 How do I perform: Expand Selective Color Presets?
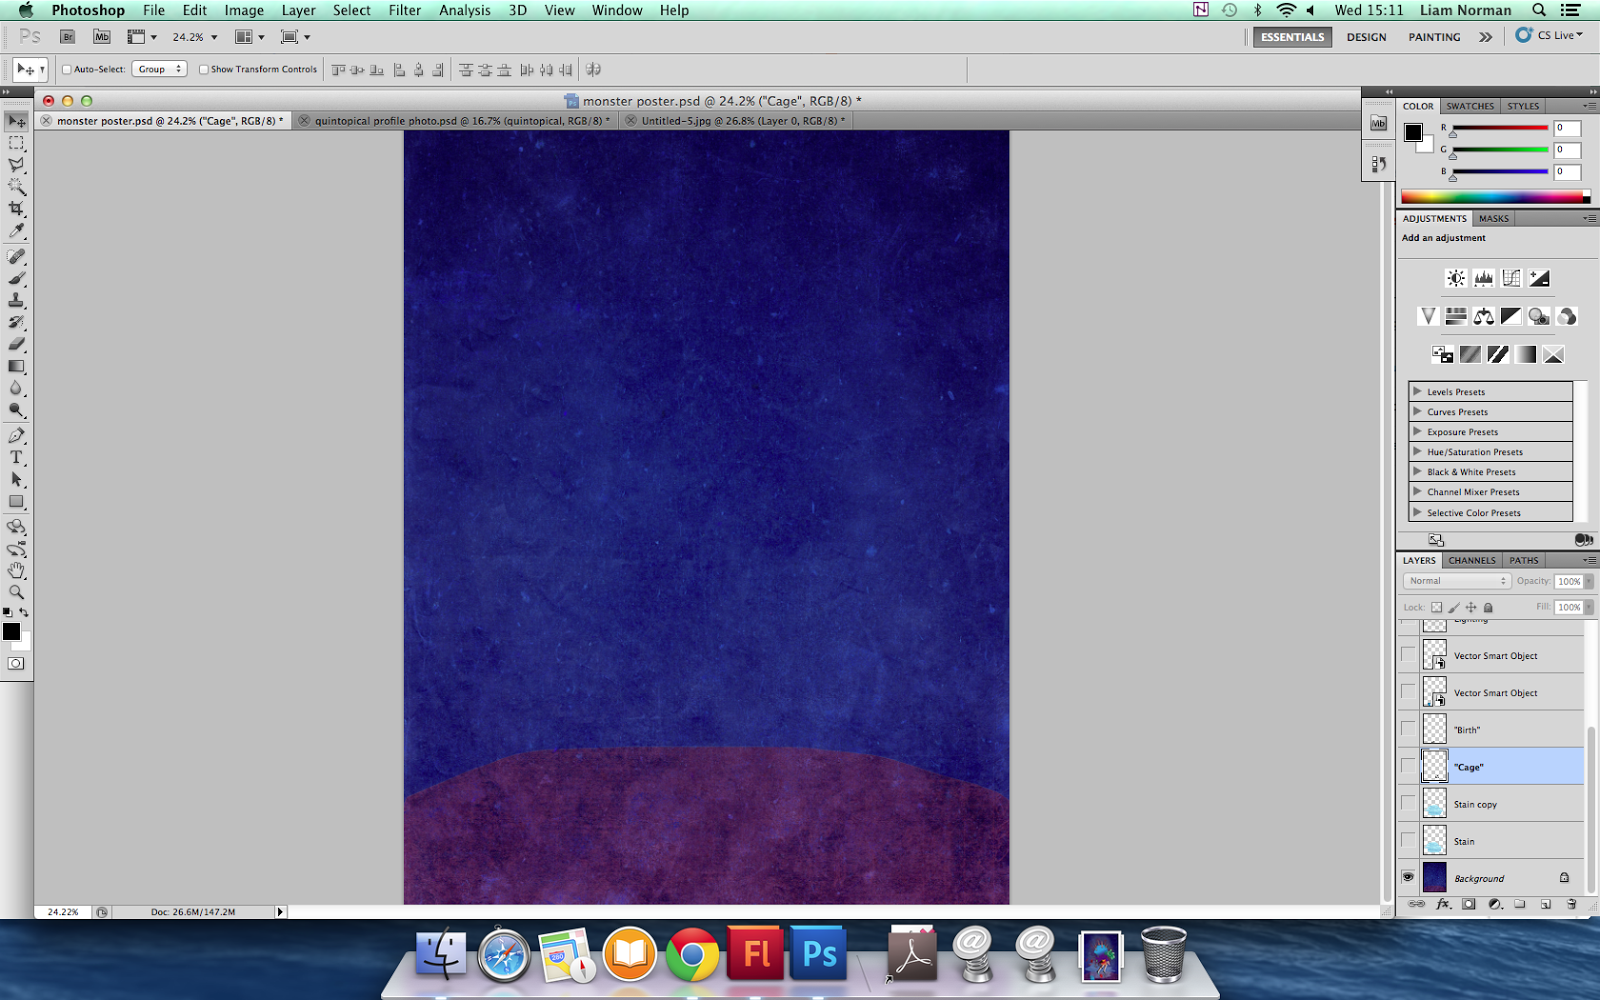coord(1417,512)
